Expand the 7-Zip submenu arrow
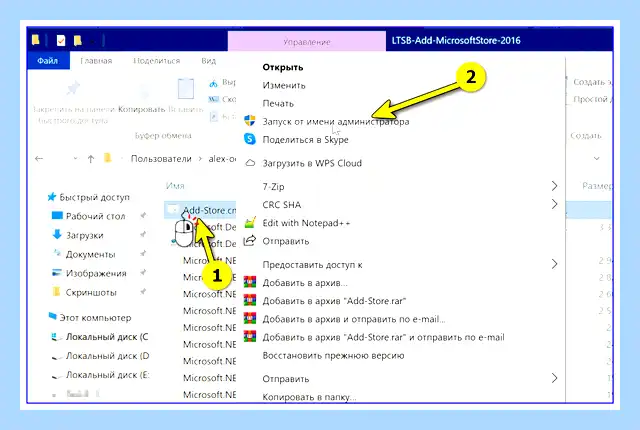 coord(554,186)
